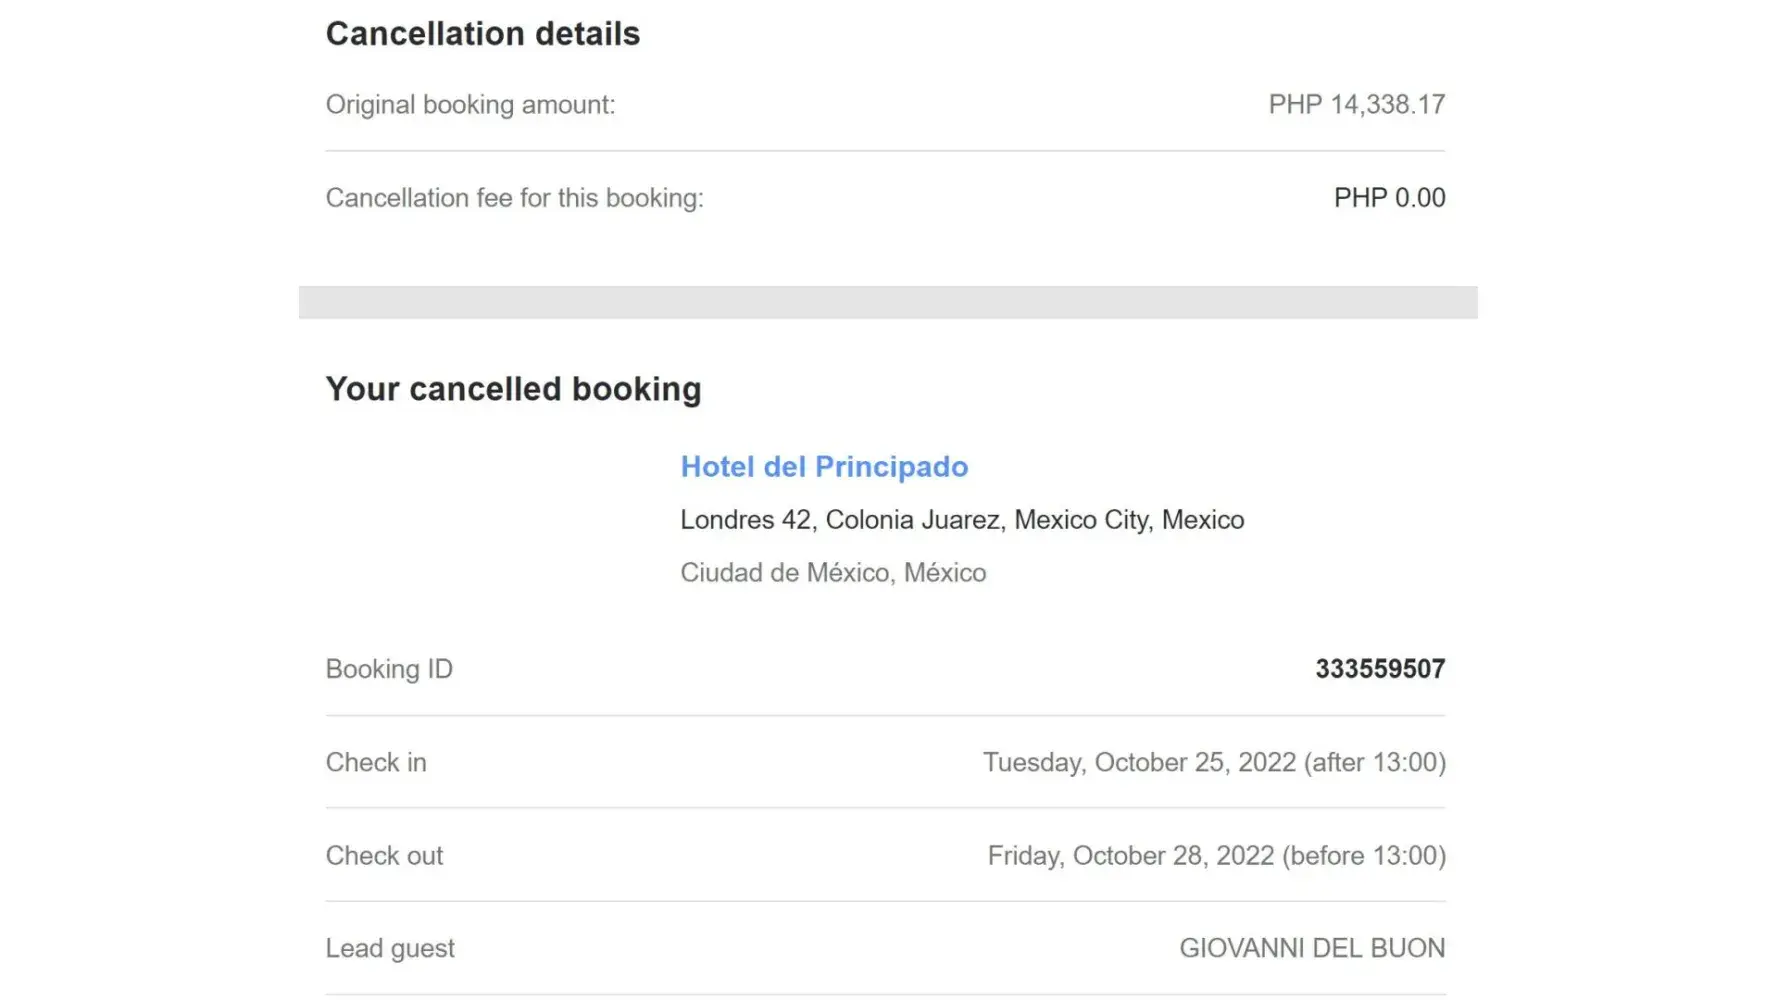The width and height of the screenshot is (1778, 1000).
Task: Select the PHP 14,338.17 amount
Action: pyautogui.click(x=1356, y=105)
